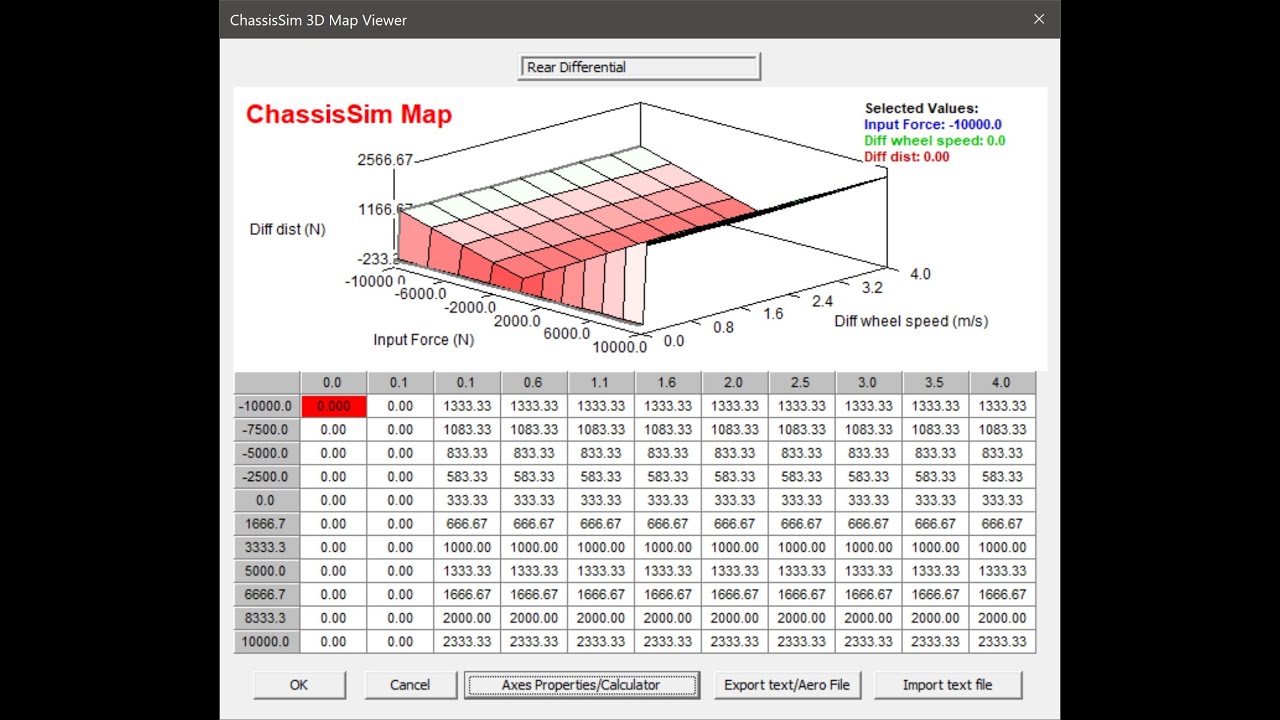The image size is (1280, 720).
Task: Select the -2500.0 row header
Action: pos(267,477)
